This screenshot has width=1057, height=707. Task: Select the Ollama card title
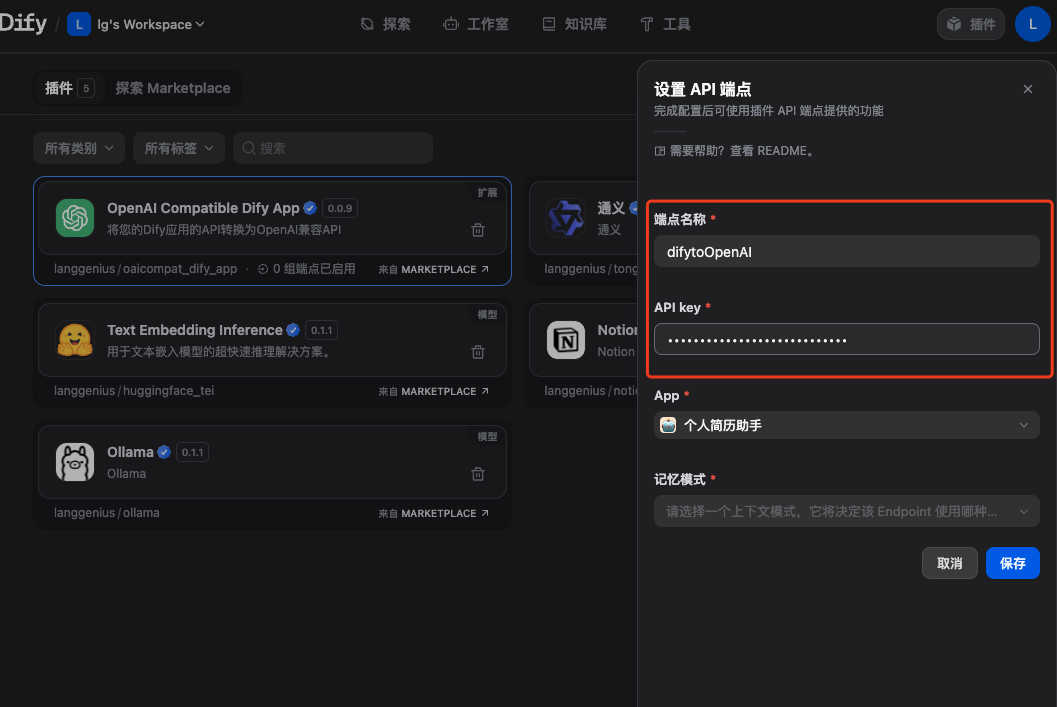(x=130, y=452)
